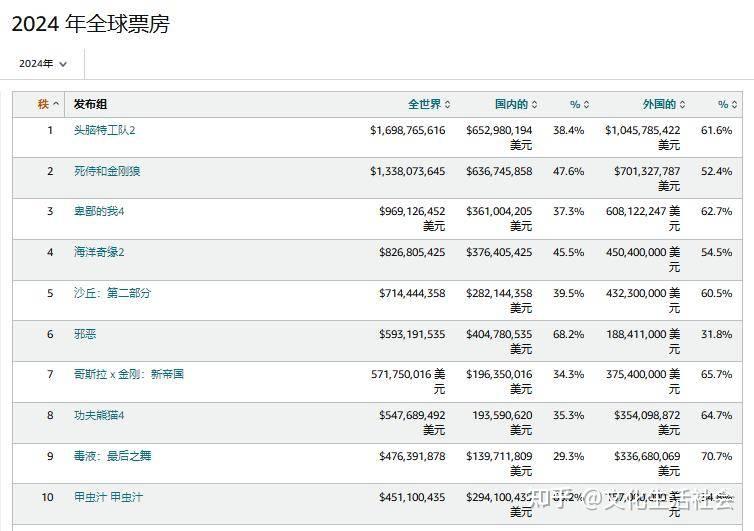Open the 功夫熊猫4 movie link
Image resolution: width=754 pixels, height=531 pixels.
pyautogui.click(x=99, y=415)
